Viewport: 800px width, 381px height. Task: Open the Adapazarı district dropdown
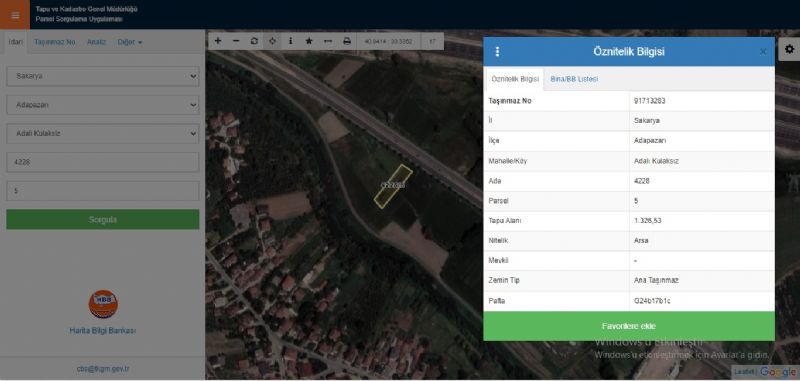click(103, 105)
